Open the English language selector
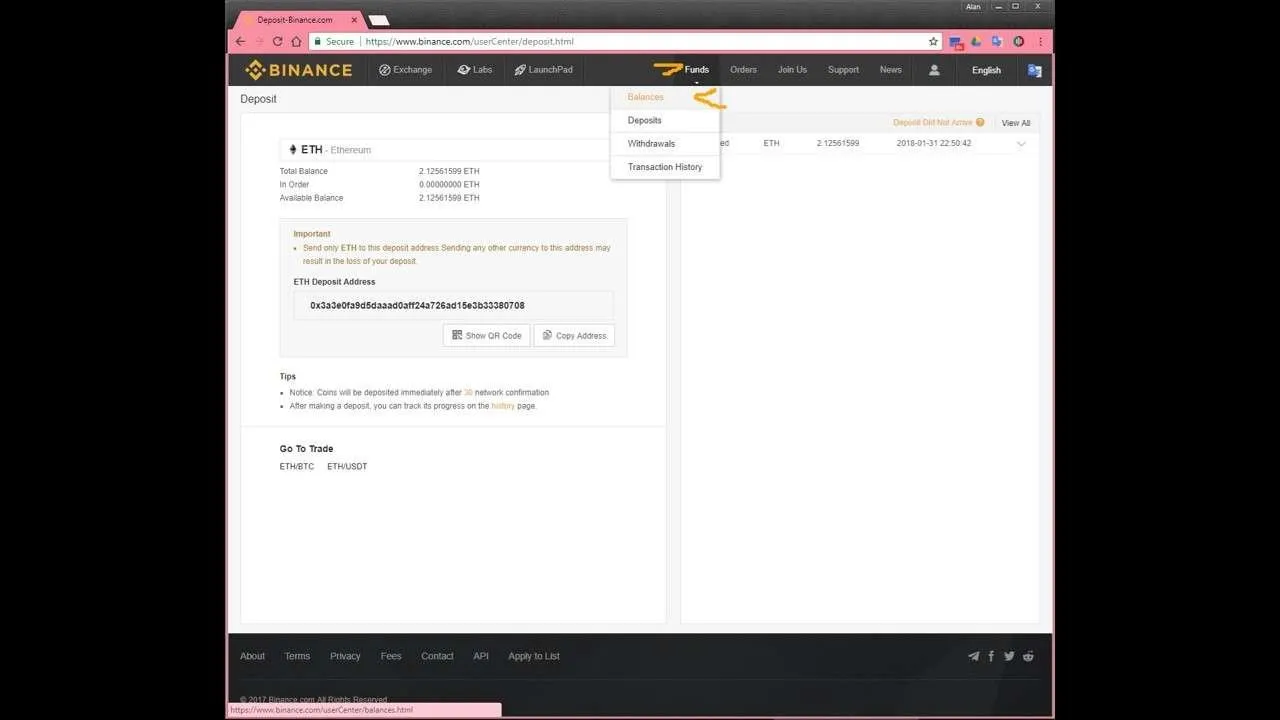The image size is (1280, 720). point(986,70)
